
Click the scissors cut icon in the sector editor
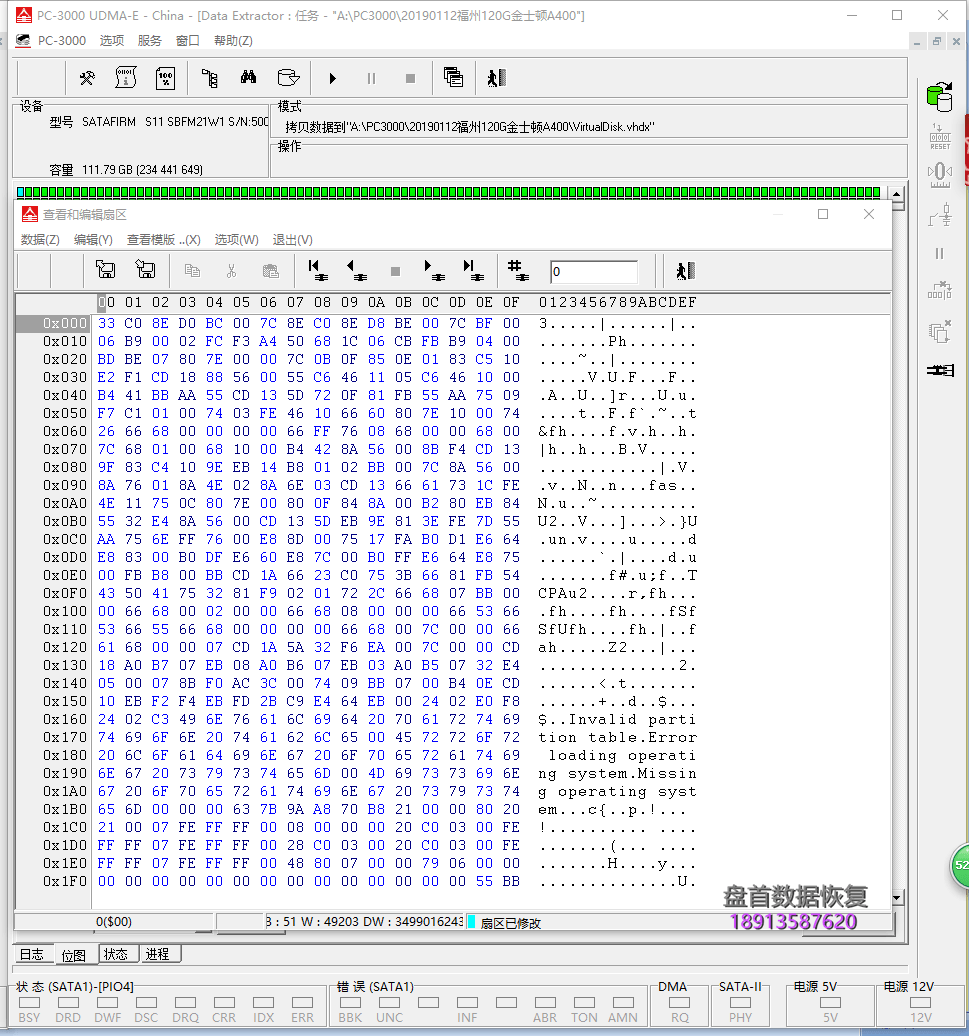coord(231,270)
